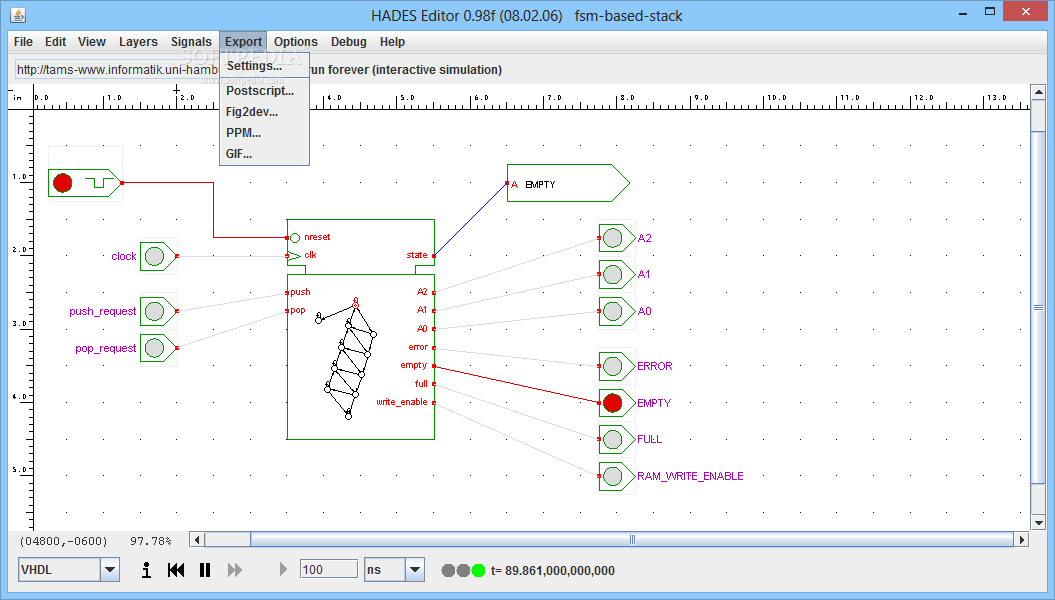Image resolution: width=1055 pixels, height=600 pixels.
Task: Open the VHDL combo box arrow
Action: pos(110,570)
